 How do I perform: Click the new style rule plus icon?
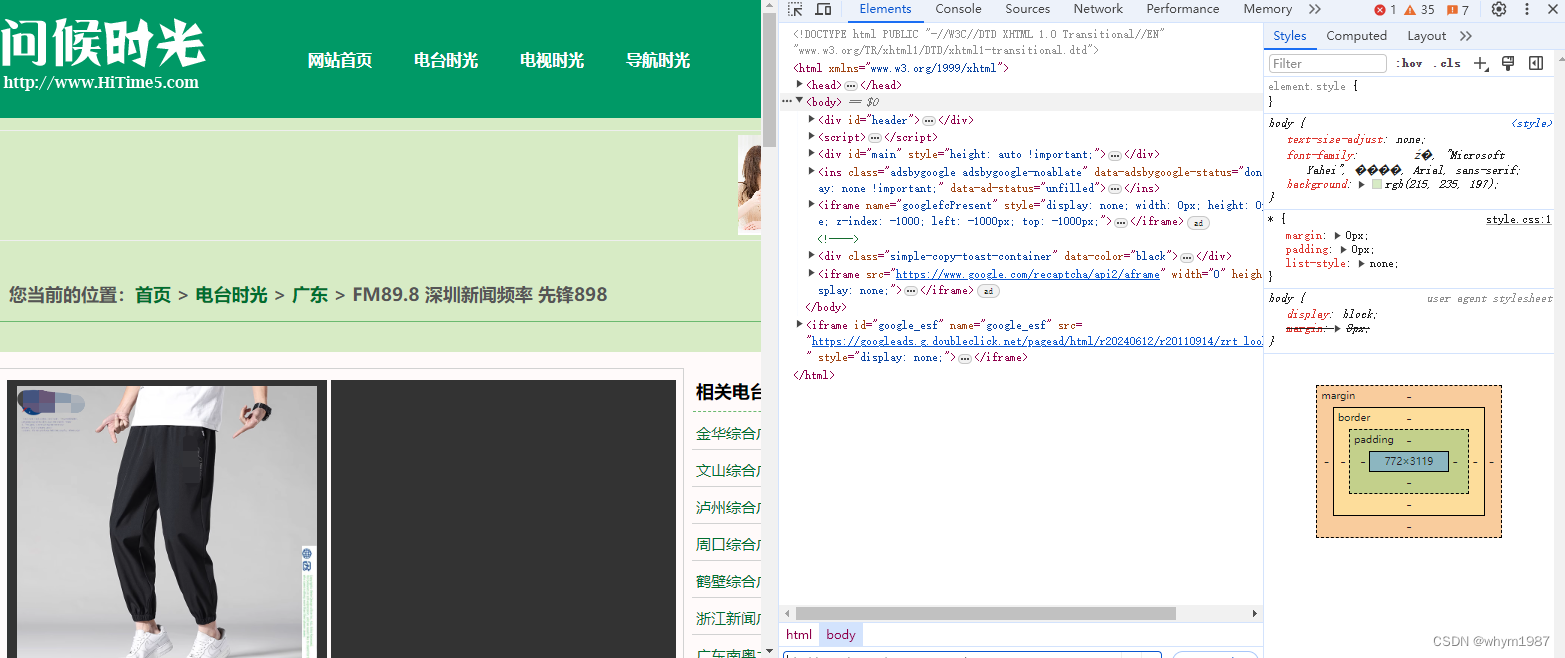(x=1481, y=63)
